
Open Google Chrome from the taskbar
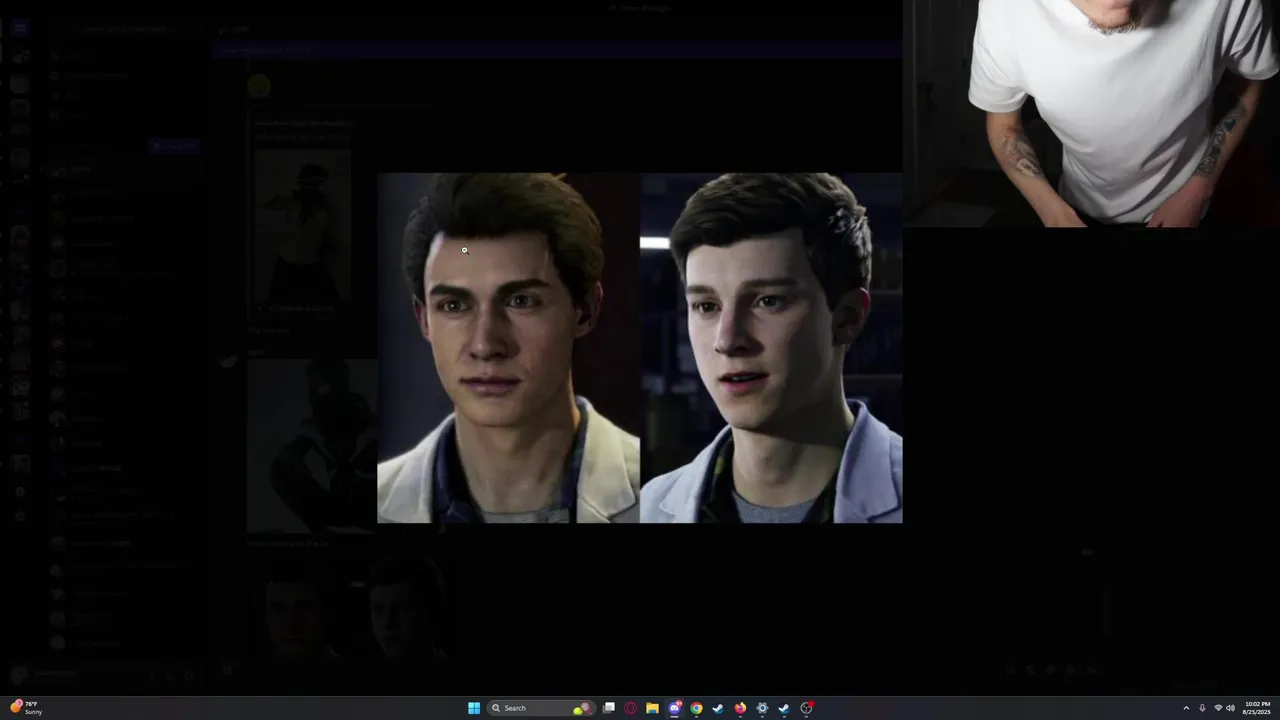pyautogui.click(x=696, y=708)
